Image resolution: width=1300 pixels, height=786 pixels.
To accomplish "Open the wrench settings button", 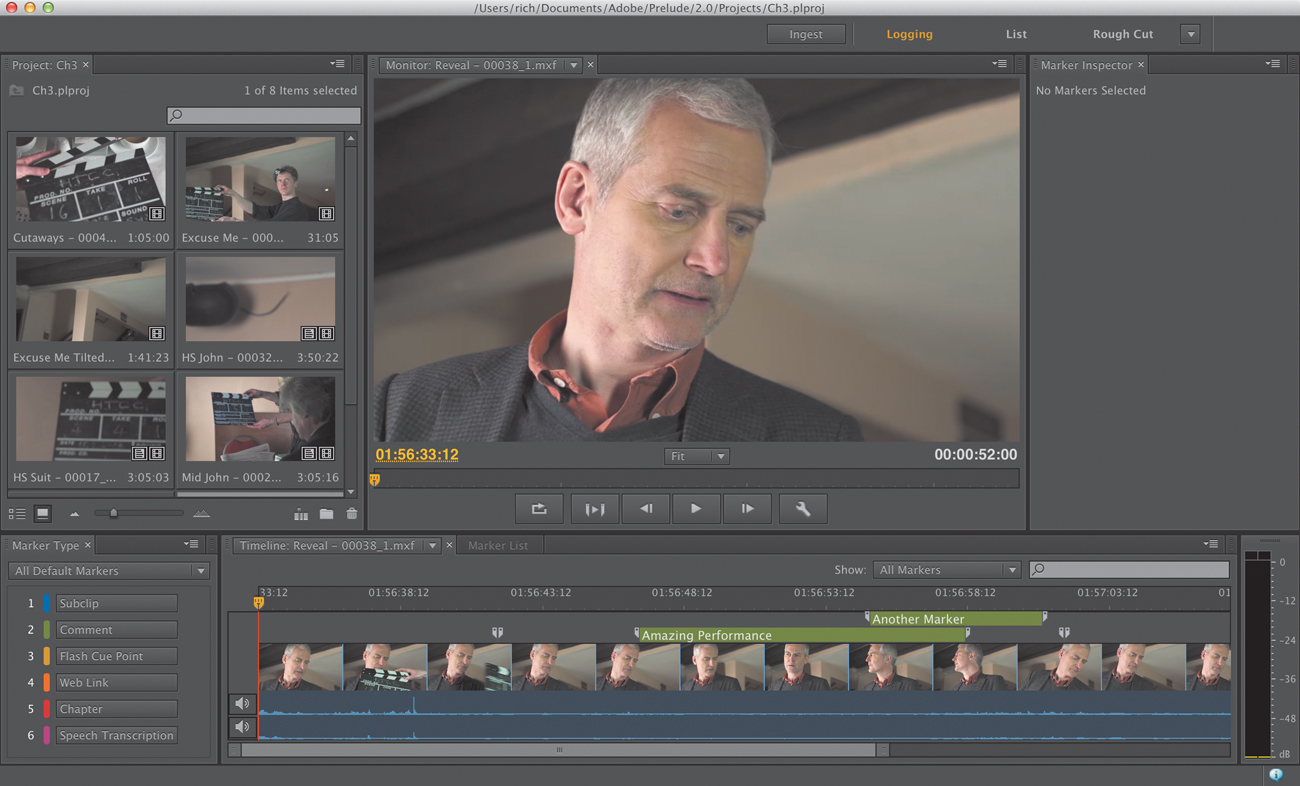I will pyautogui.click(x=802, y=509).
